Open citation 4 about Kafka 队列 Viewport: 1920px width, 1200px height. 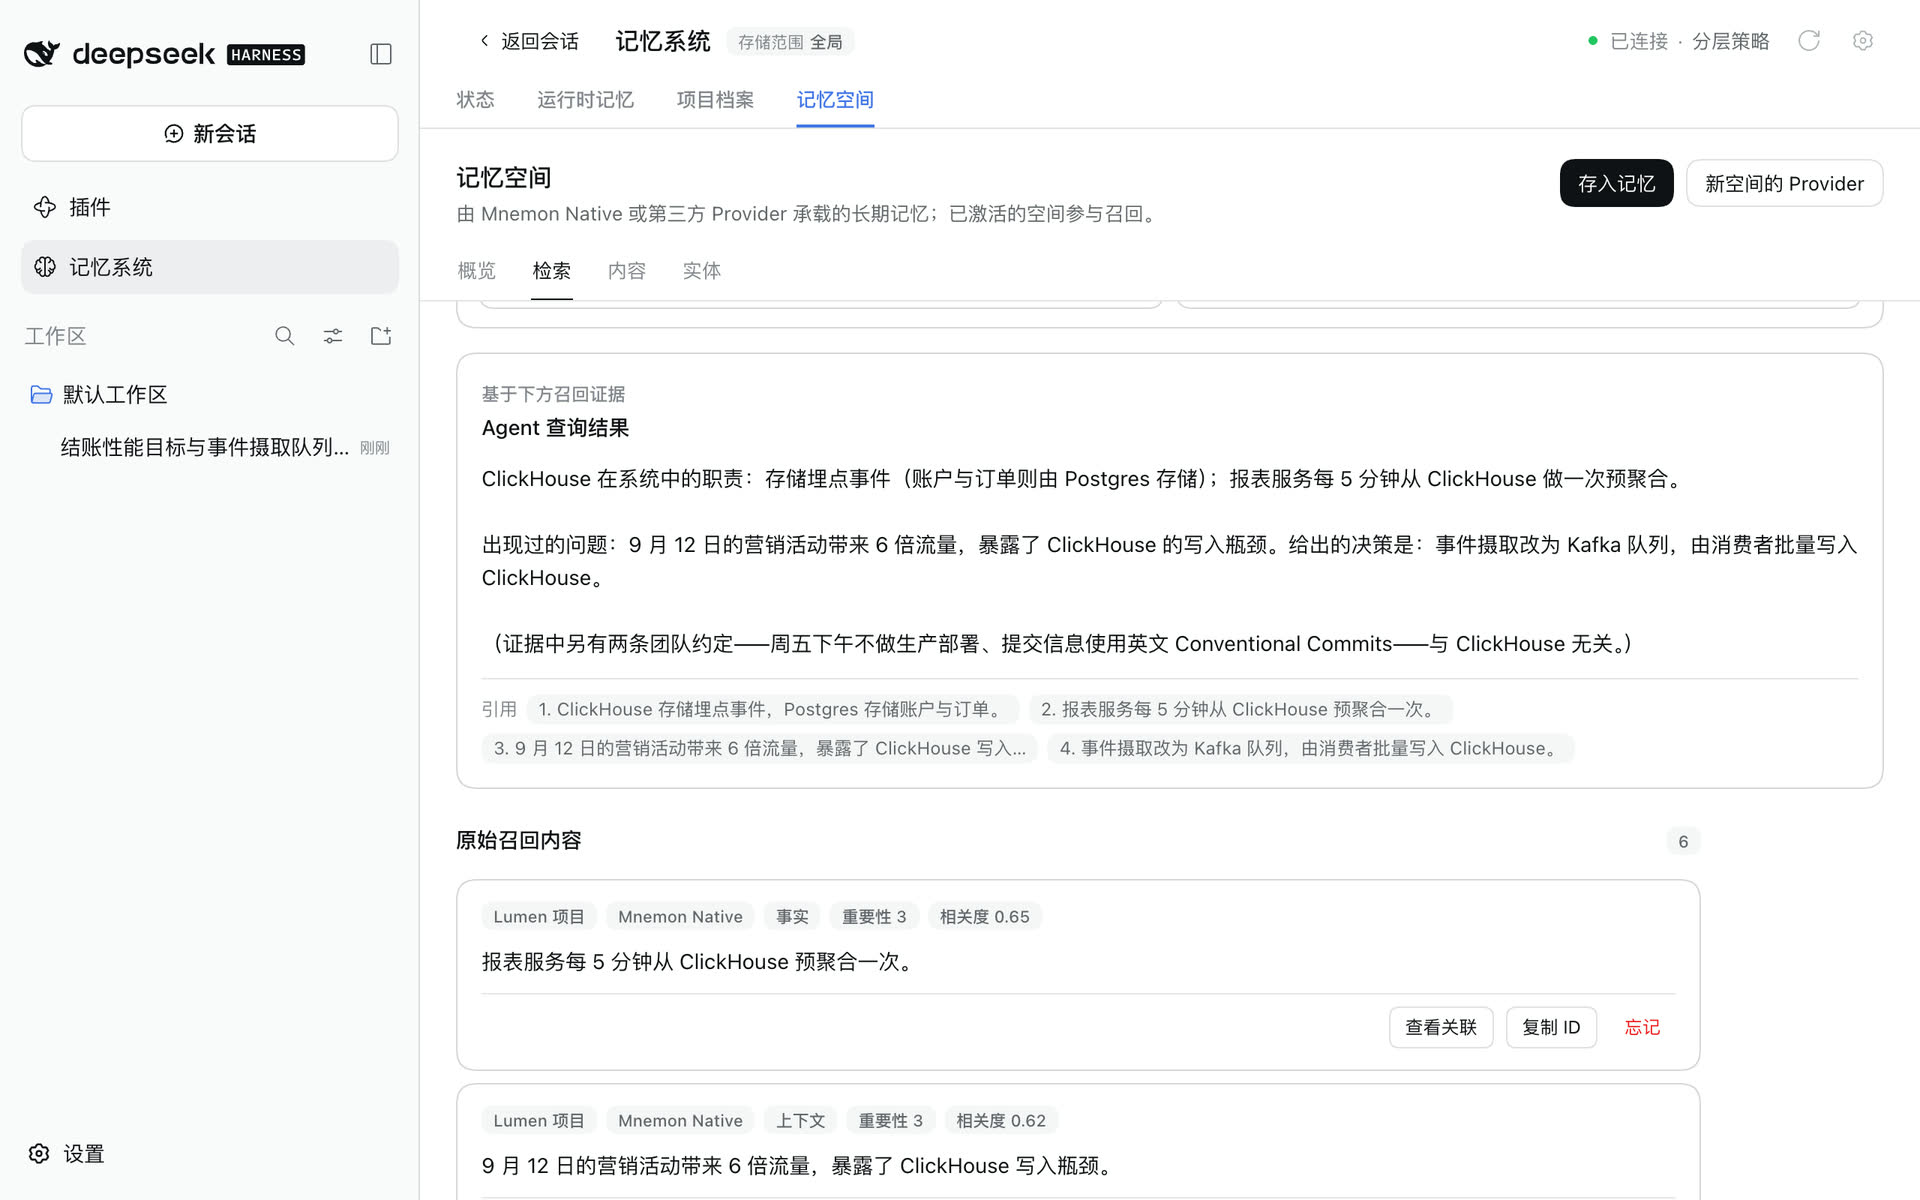coord(1310,749)
